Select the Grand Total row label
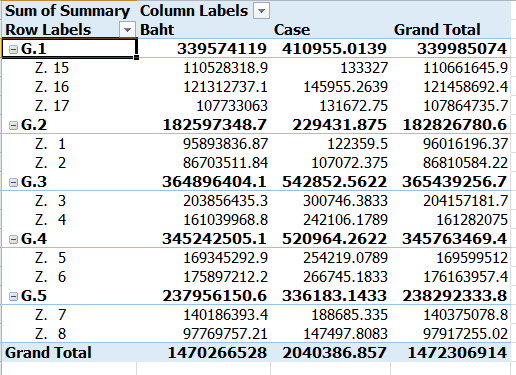 [48, 353]
